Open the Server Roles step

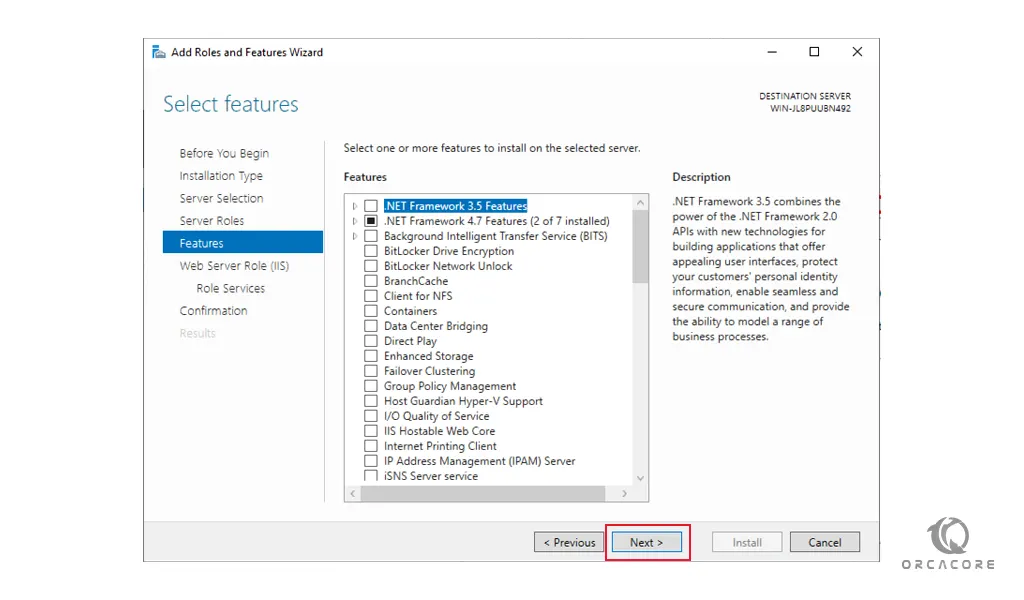(x=212, y=221)
